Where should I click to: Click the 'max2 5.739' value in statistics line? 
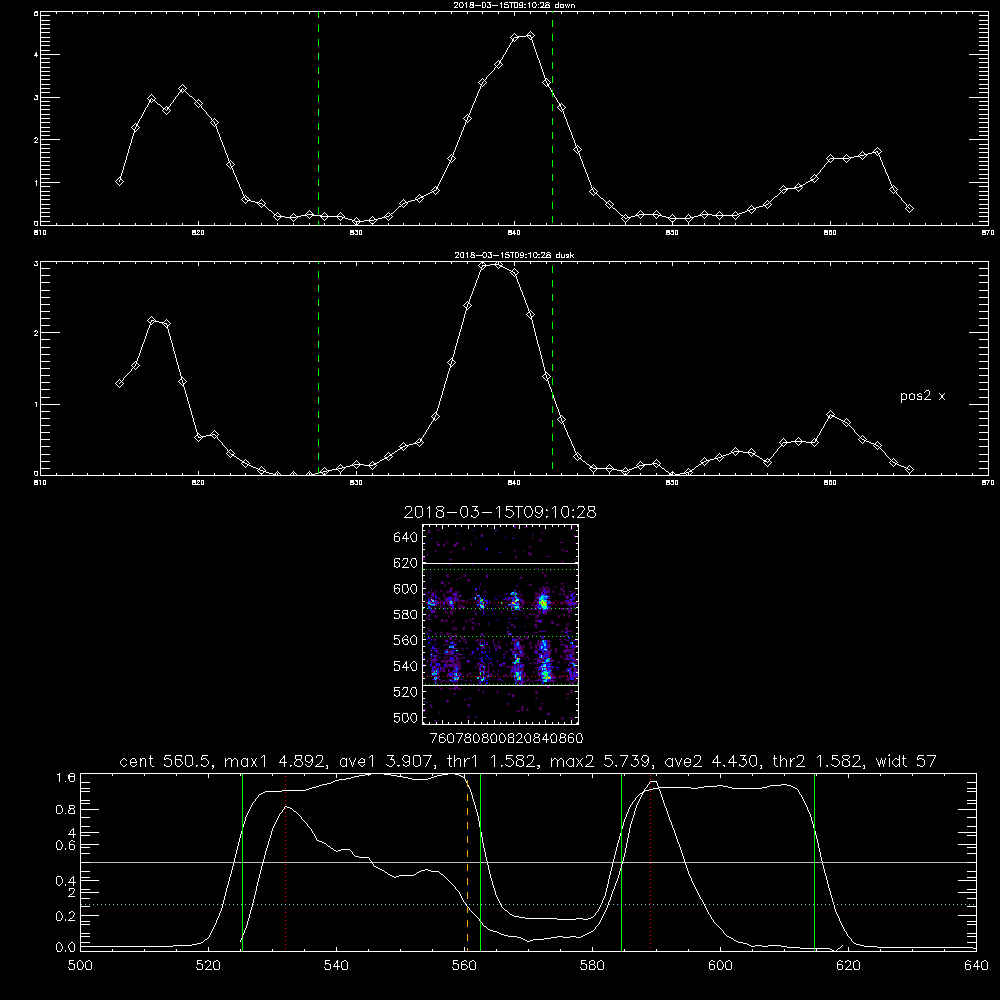coord(599,761)
